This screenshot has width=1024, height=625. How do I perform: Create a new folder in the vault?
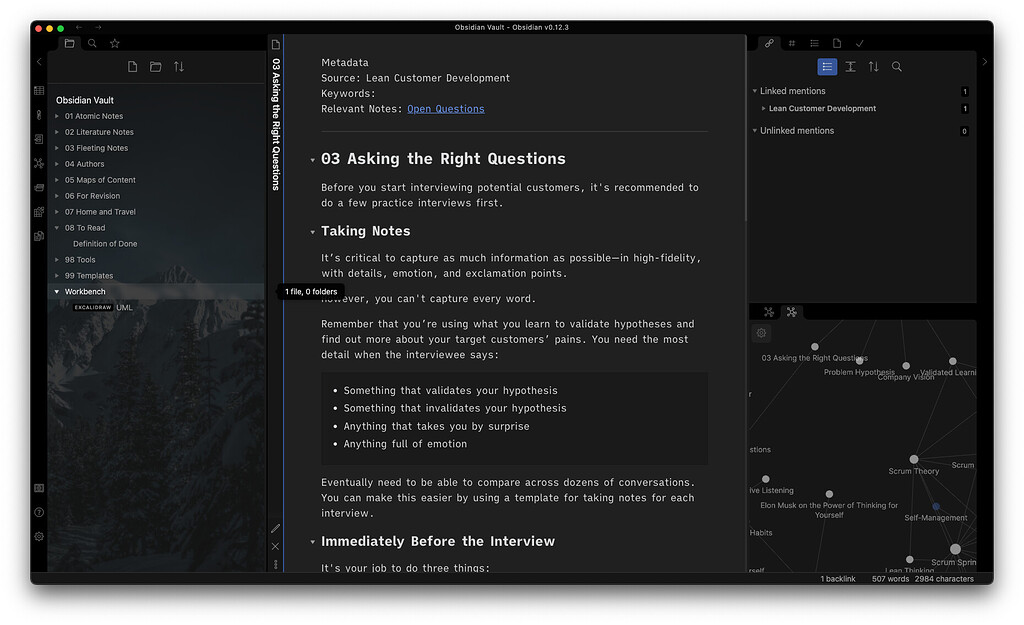pyautogui.click(x=155, y=66)
